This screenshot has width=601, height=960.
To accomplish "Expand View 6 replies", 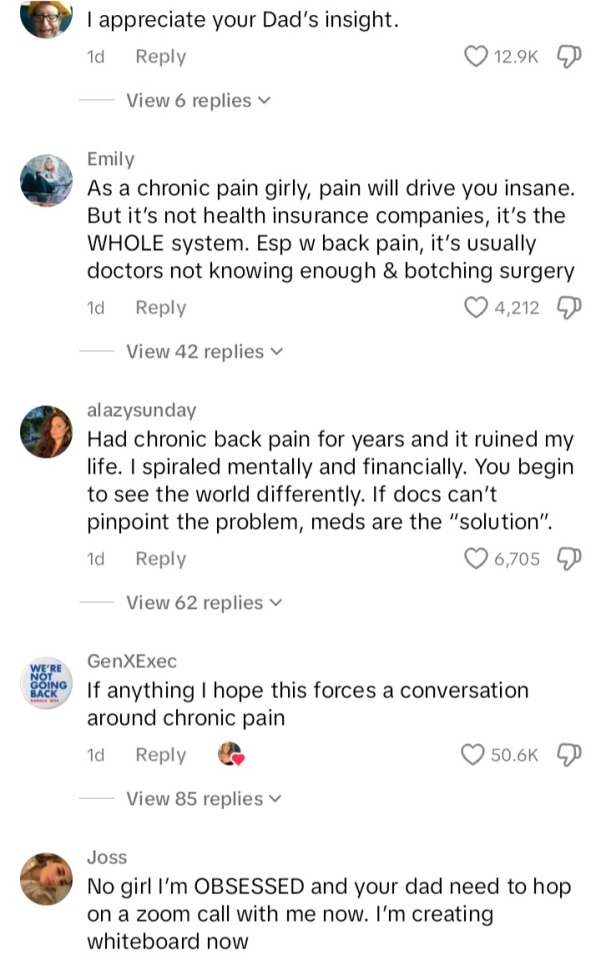I will pyautogui.click(x=198, y=100).
